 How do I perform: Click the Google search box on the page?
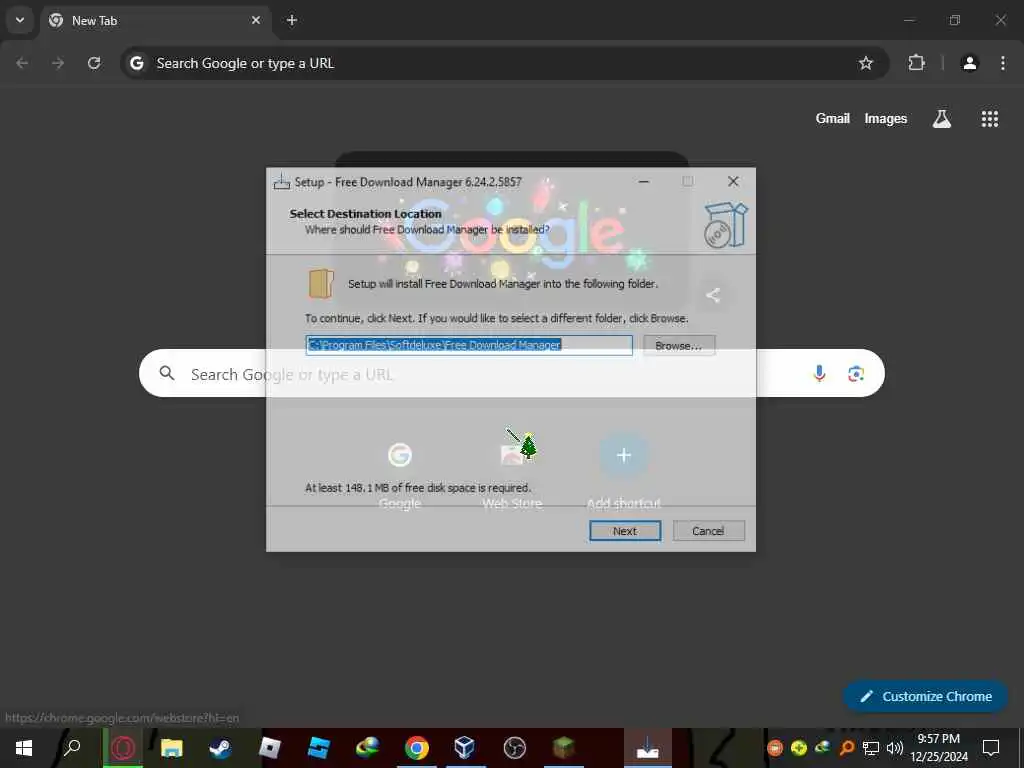511,374
